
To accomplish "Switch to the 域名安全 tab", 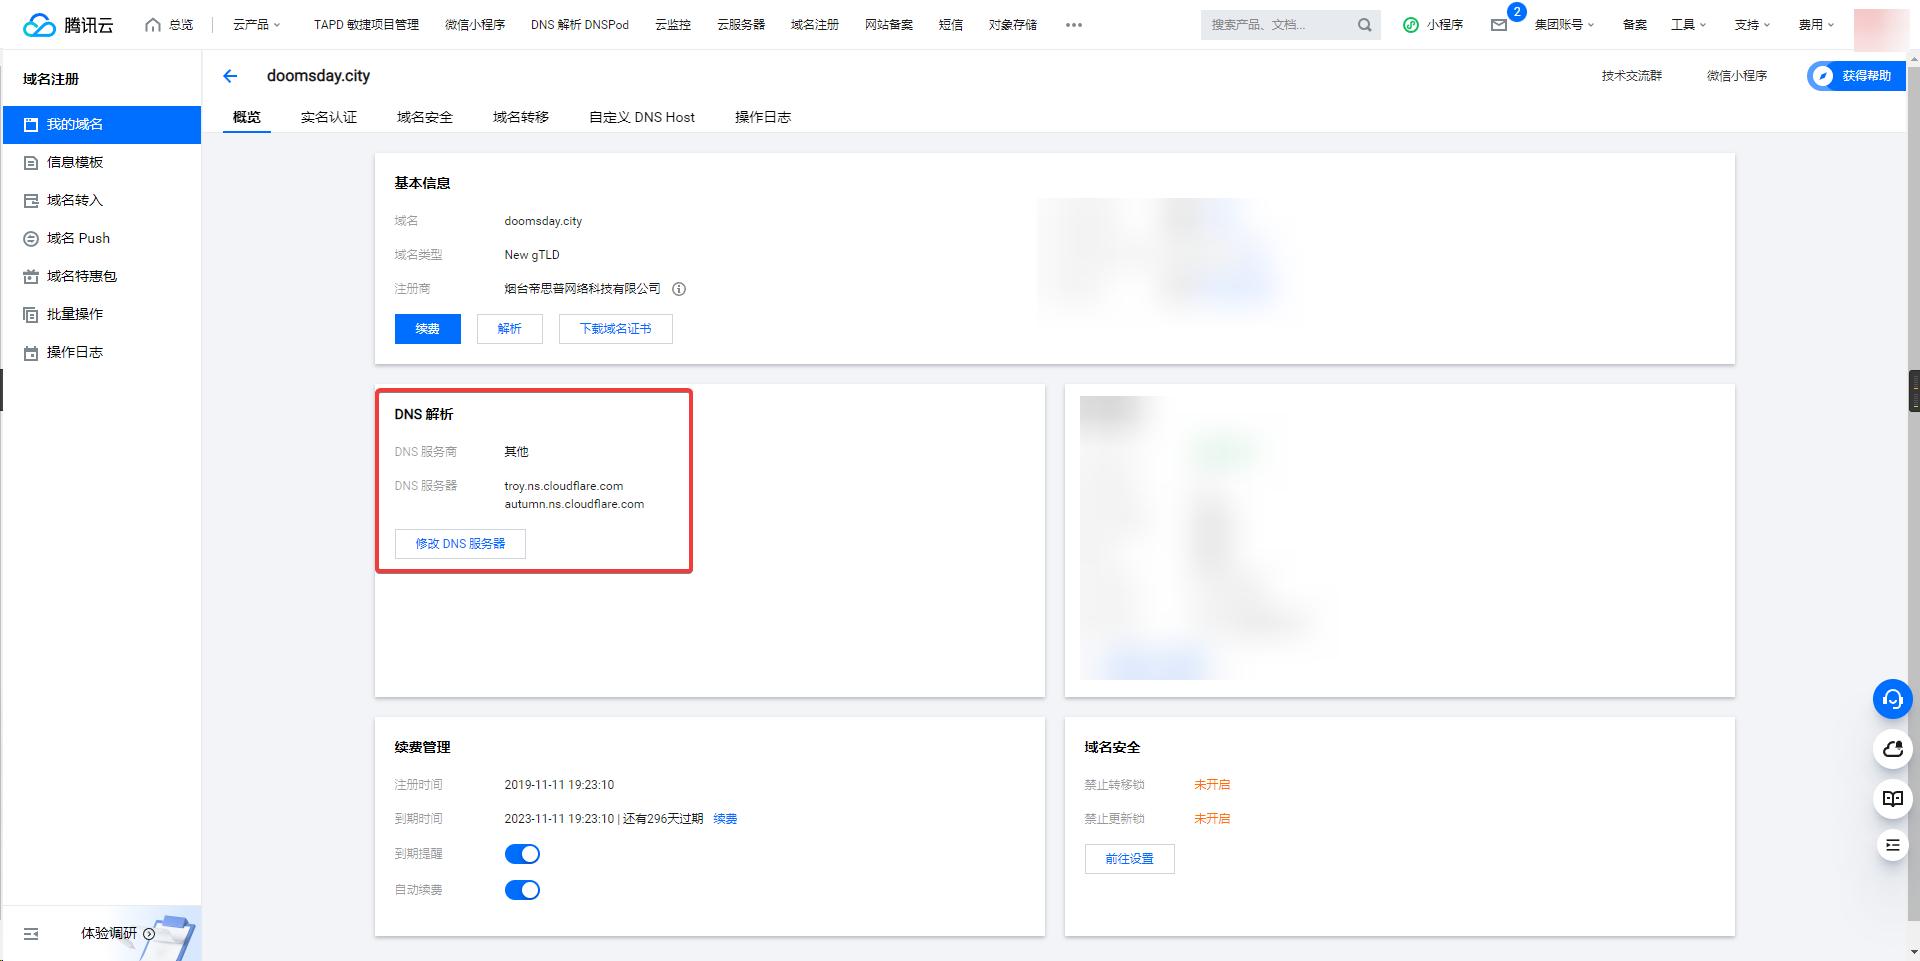I will click(x=424, y=117).
